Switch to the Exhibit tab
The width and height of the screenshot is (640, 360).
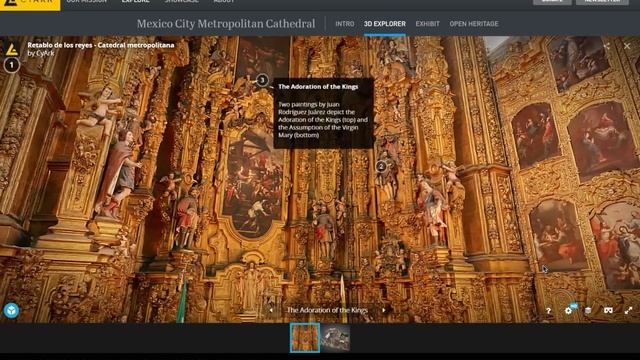[427, 24]
